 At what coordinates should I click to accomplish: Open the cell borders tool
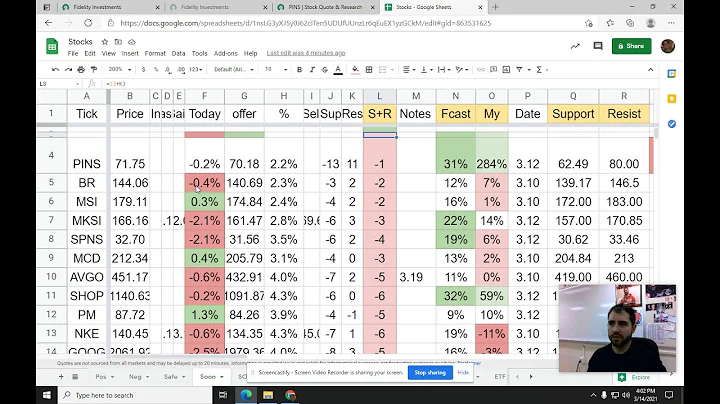point(369,70)
